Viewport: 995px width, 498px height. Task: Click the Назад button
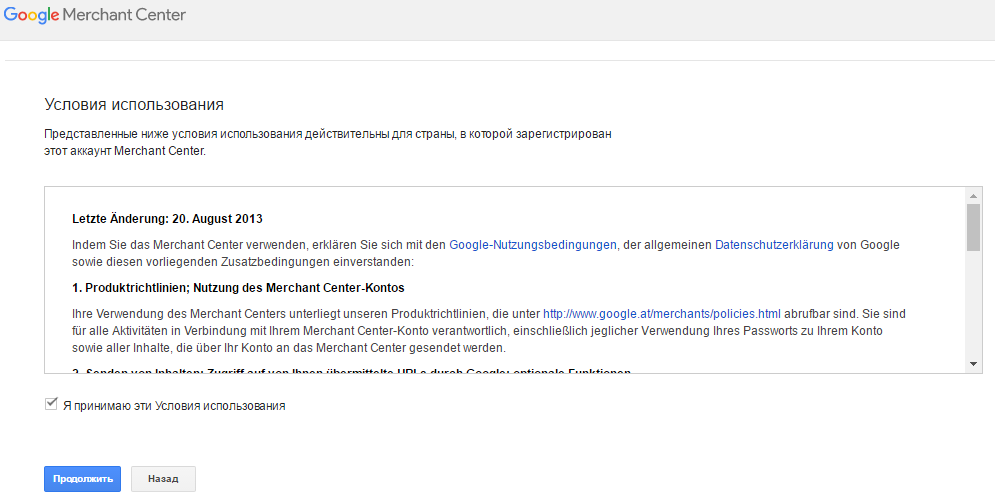pyautogui.click(x=163, y=479)
